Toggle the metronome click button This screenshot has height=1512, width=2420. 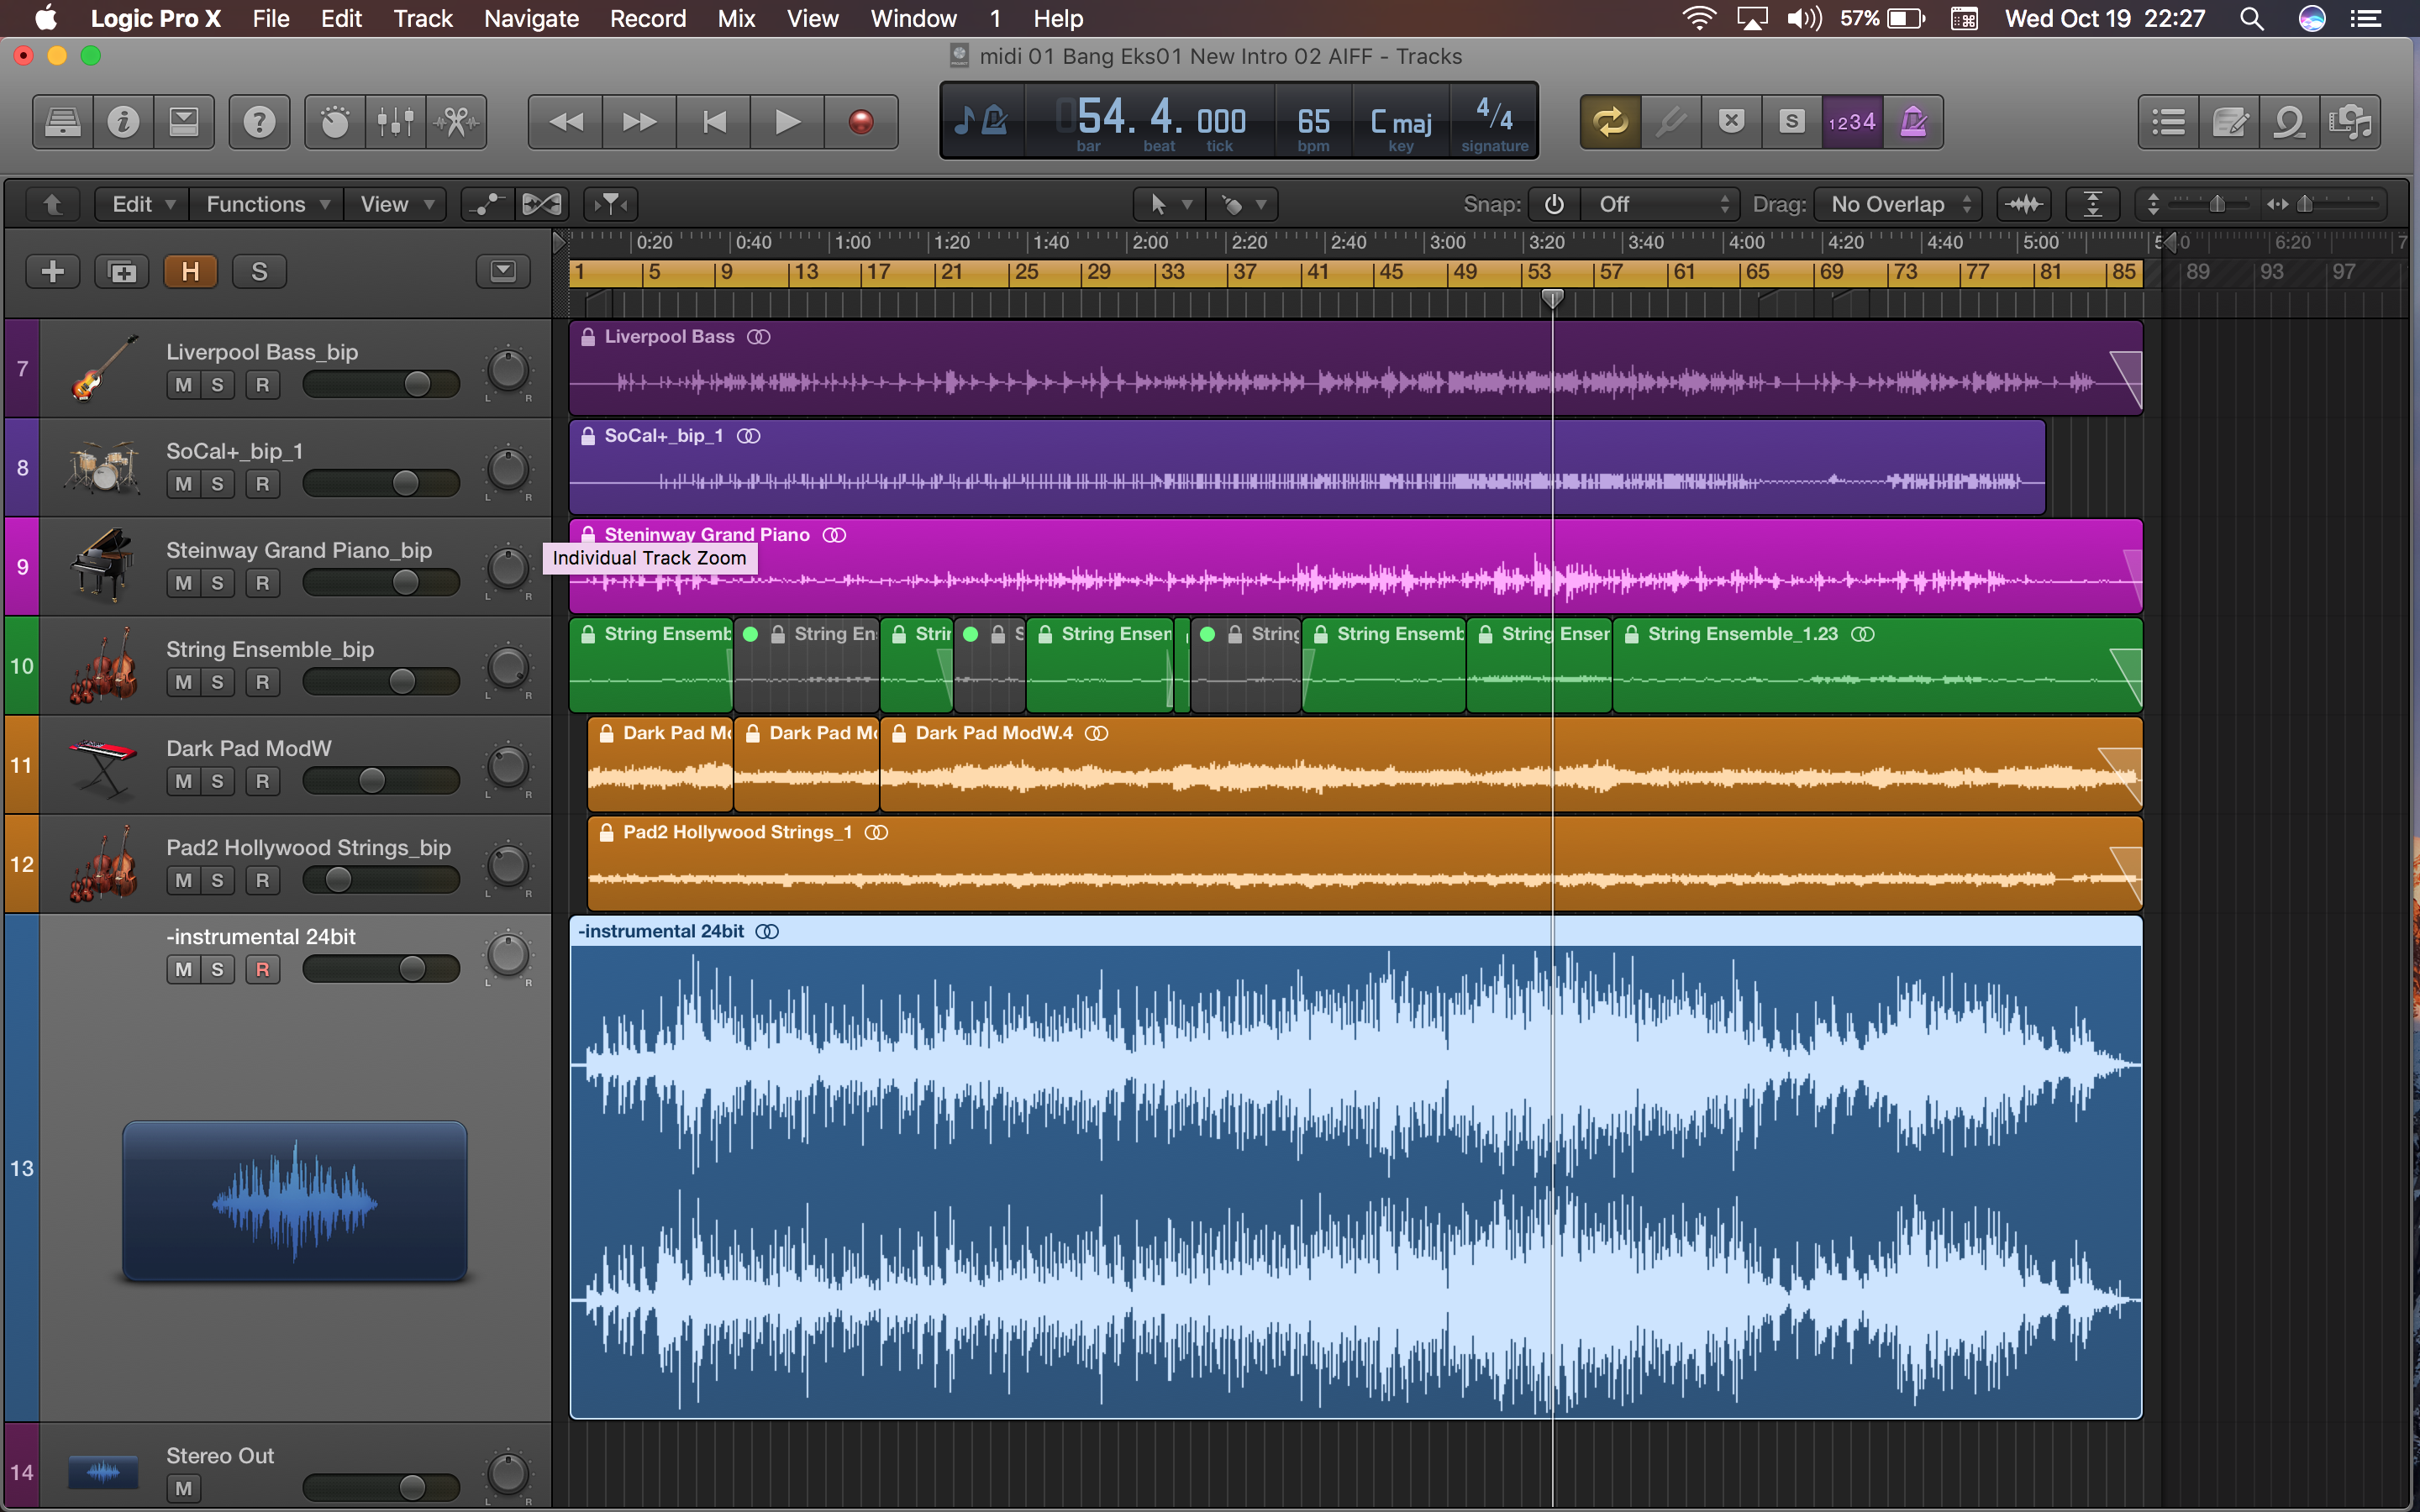[1913, 122]
